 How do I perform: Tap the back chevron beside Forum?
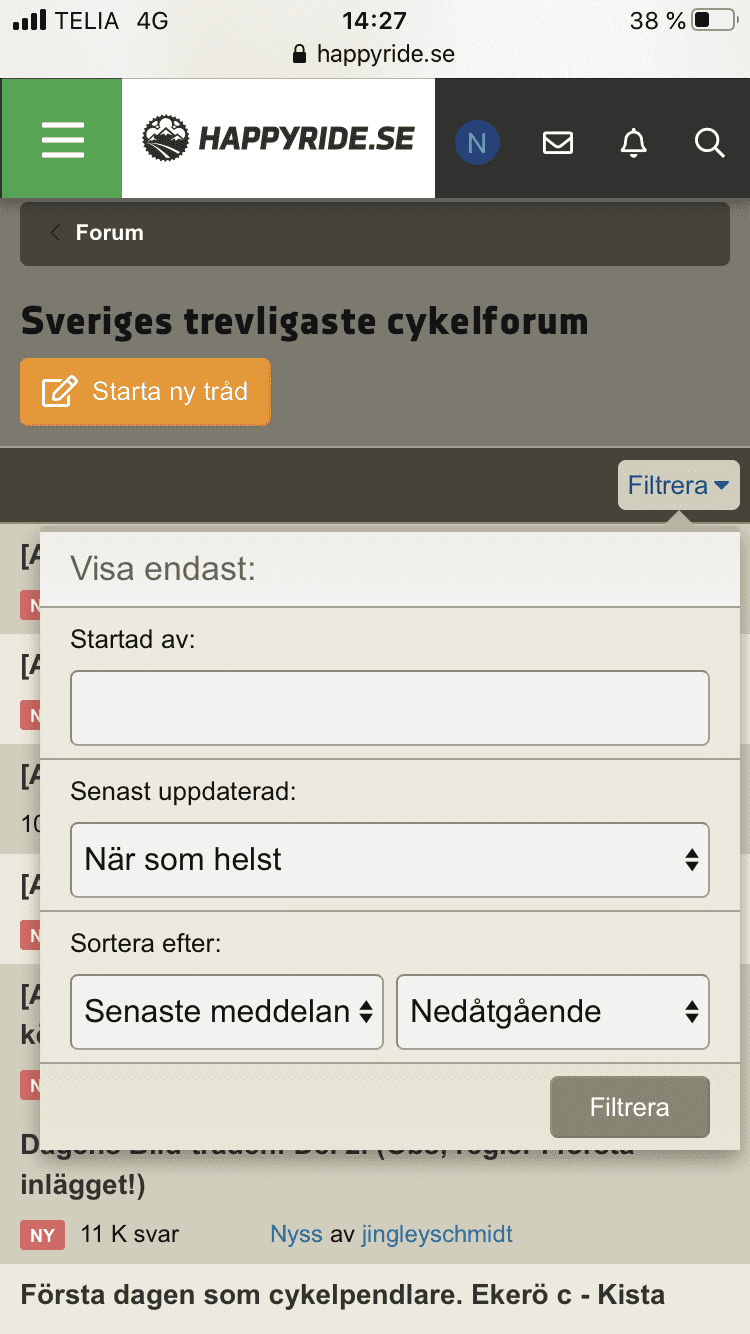point(55,233)
